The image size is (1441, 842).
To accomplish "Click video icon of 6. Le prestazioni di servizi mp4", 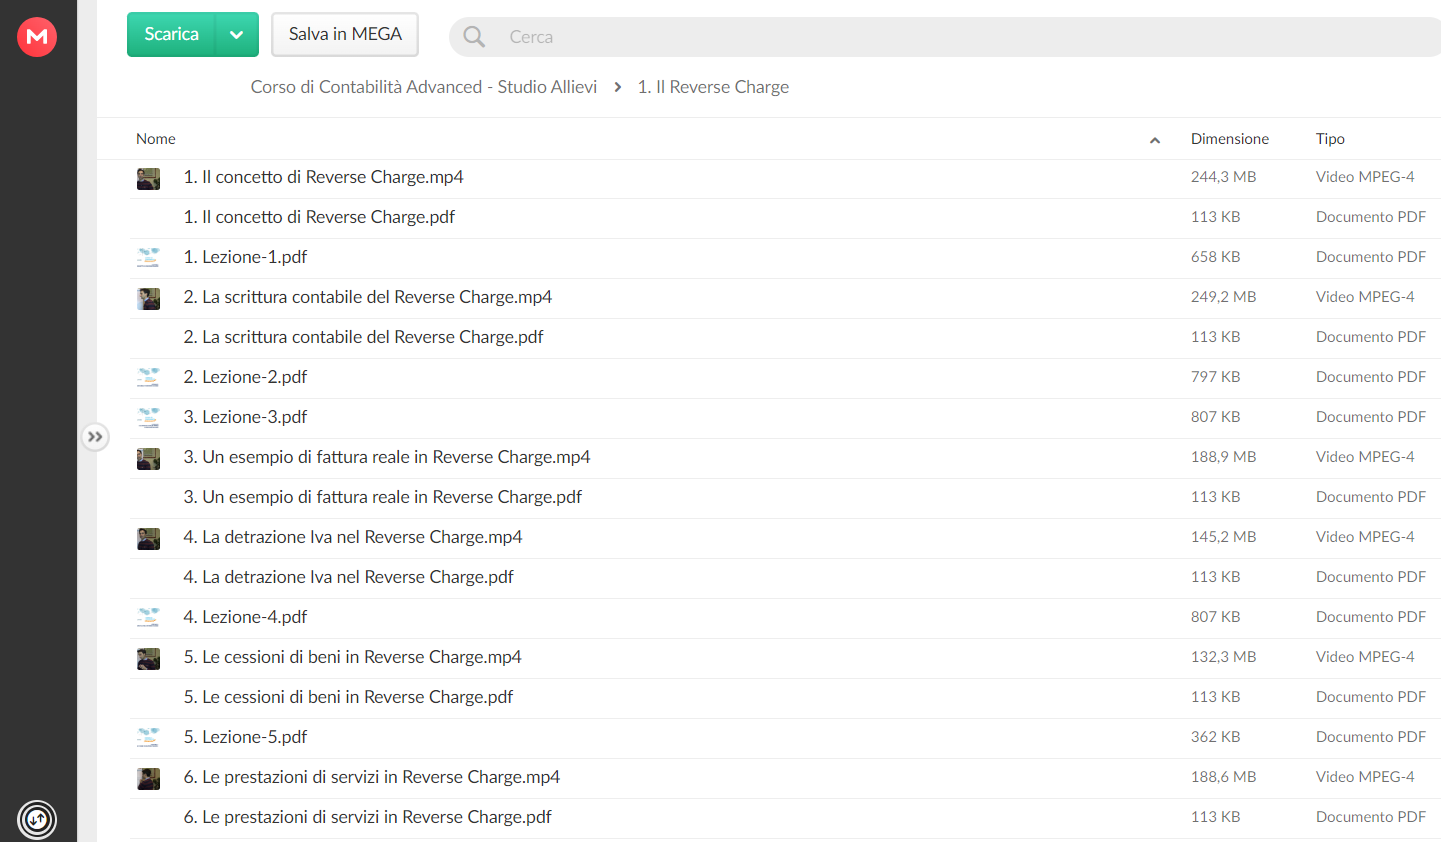I will tap(148, 779).
